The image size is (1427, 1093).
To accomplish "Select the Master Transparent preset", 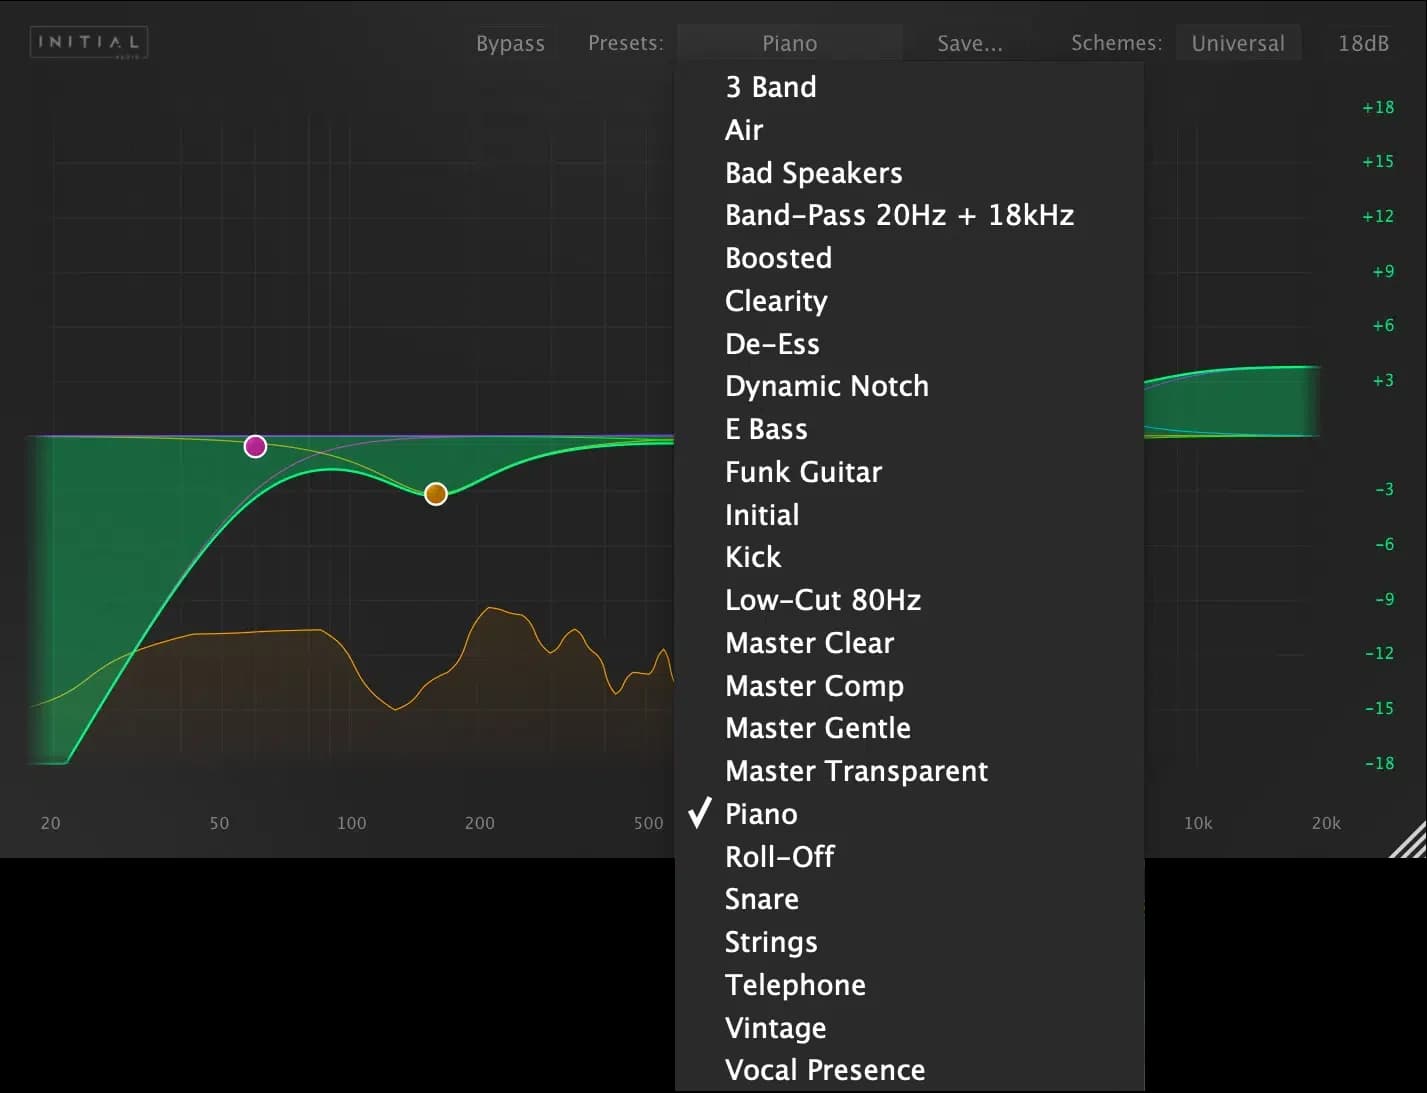I will (856, 771).
